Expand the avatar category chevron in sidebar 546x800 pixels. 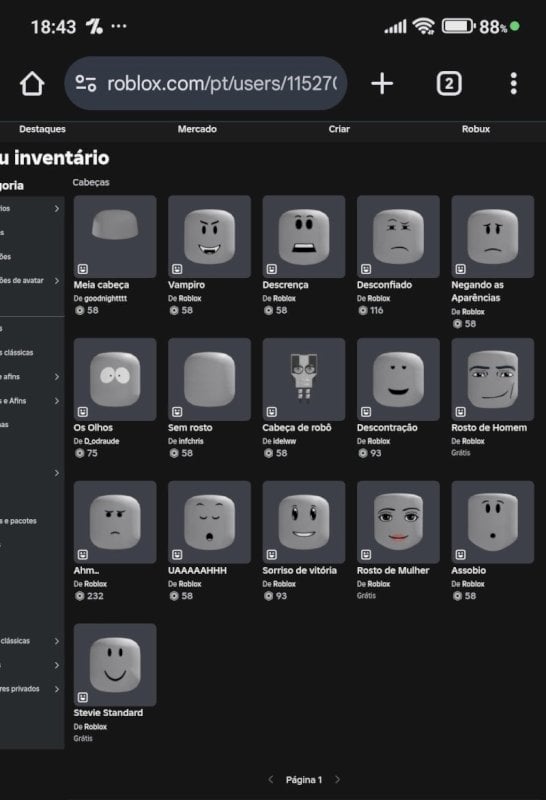[57, 281]
